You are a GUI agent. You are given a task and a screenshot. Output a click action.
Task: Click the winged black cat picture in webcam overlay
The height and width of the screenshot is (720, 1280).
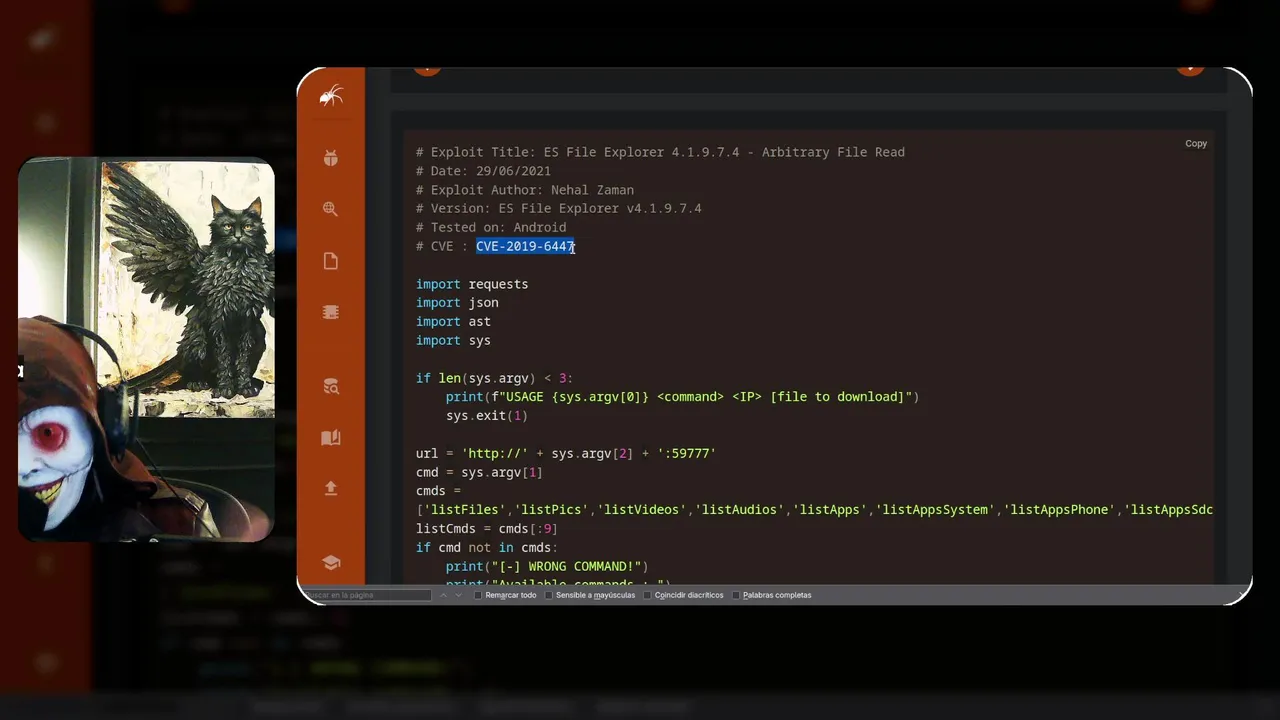tap(187, 288)
